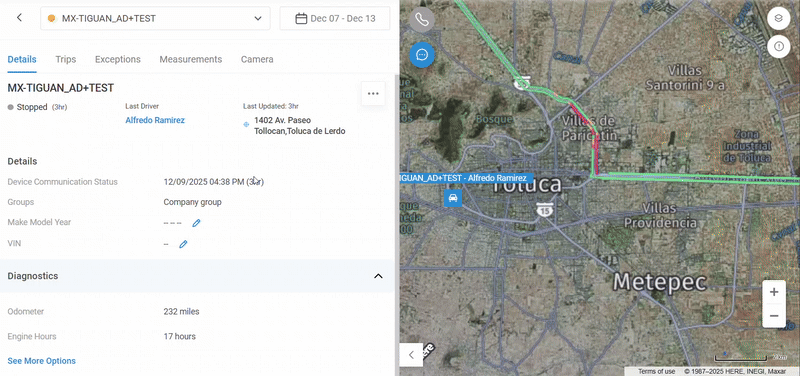Edit Make Model Year pencil icon
The image size is (800, 376).
tap(196, 223)
